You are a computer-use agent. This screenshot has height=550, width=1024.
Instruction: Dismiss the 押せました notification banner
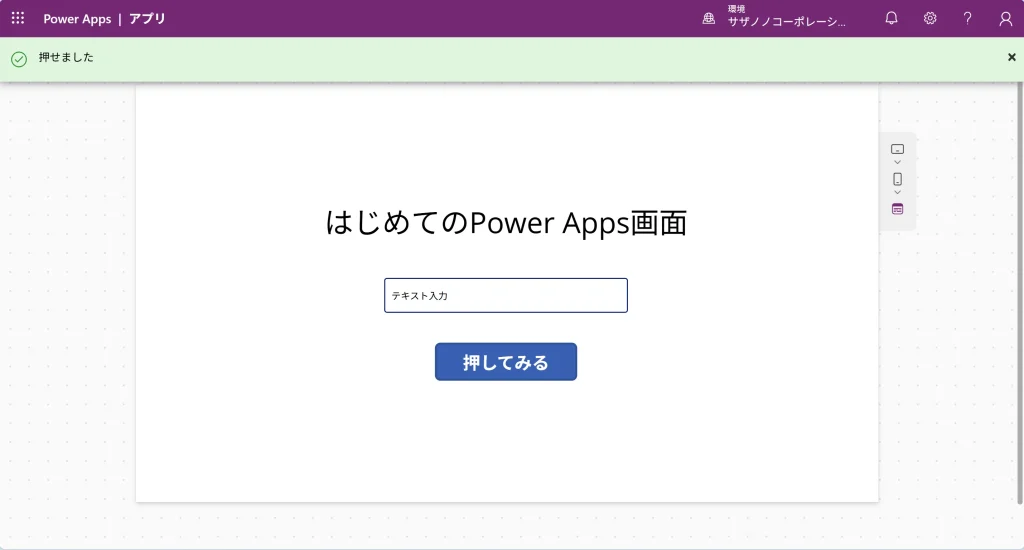tap(1011, 58)
